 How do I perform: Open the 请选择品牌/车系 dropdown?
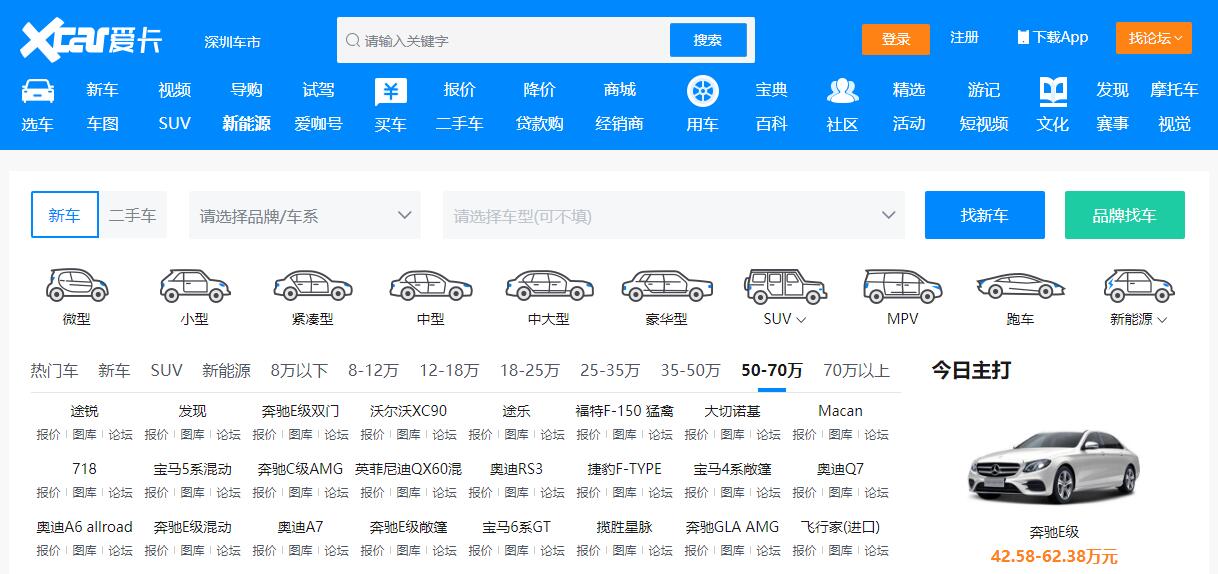305,215
